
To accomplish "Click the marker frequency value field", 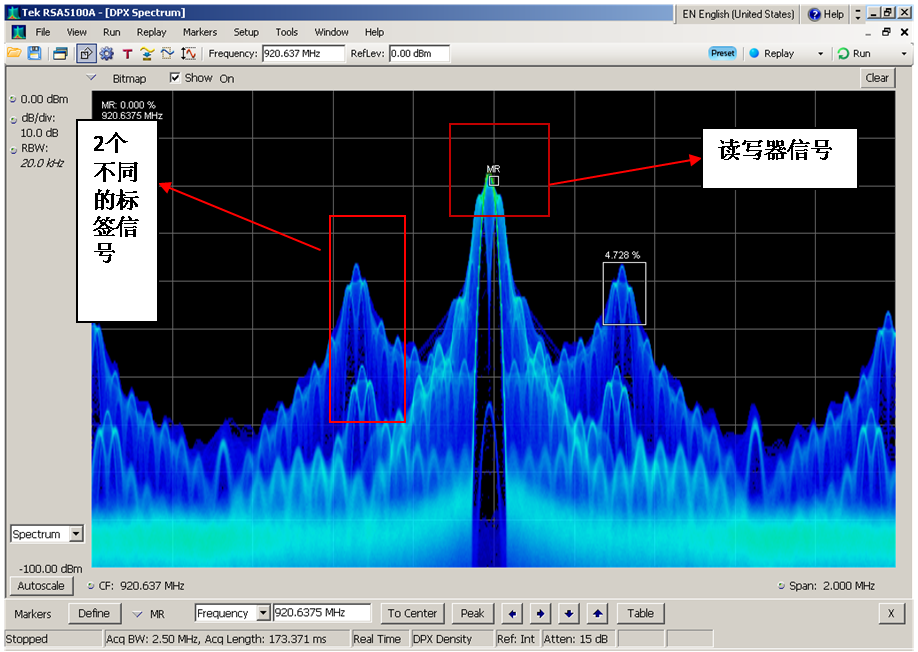I will [x=322, y=613].
